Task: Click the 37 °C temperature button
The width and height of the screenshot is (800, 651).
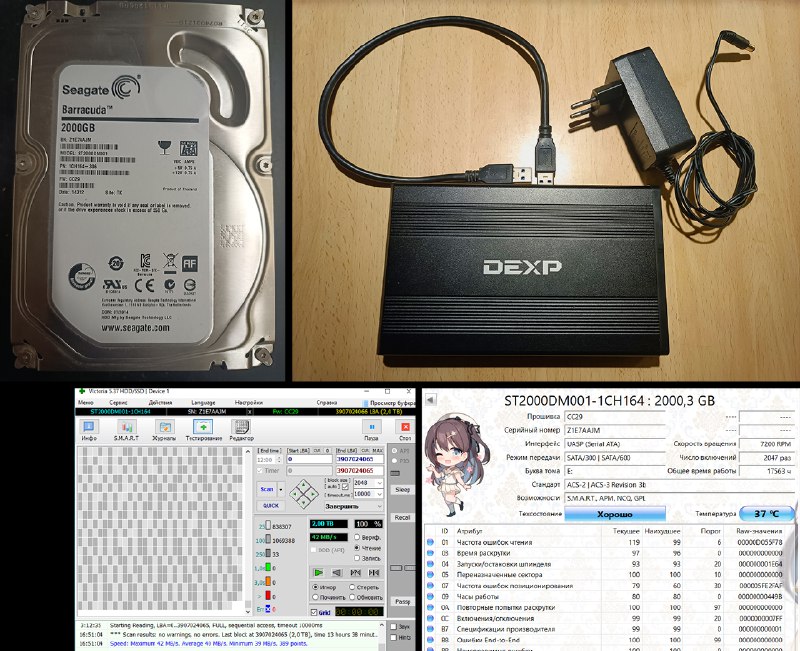Action: pyautogui.click(x=767, y=514)
